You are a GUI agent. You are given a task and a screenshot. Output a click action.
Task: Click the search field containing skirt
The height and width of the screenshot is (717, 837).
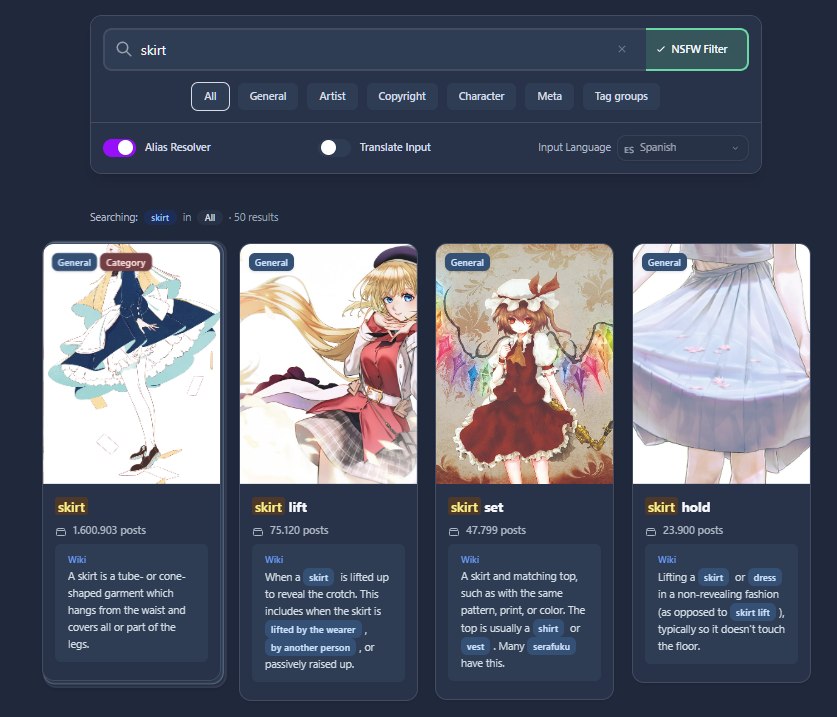click(x=375, y=49)
